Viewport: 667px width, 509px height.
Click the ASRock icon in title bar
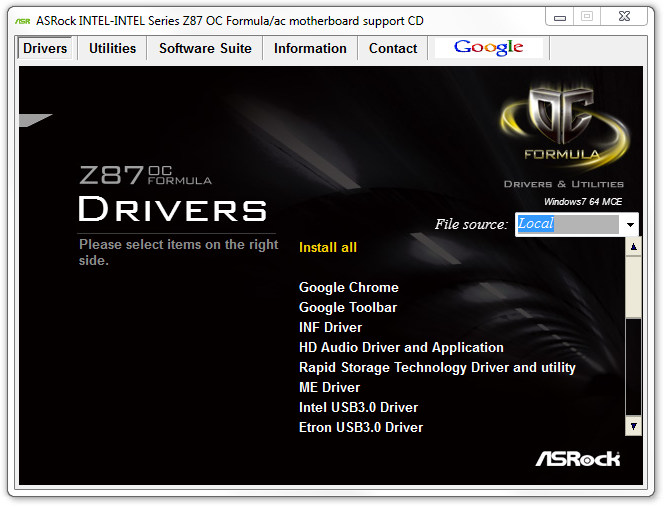(23, 21)
